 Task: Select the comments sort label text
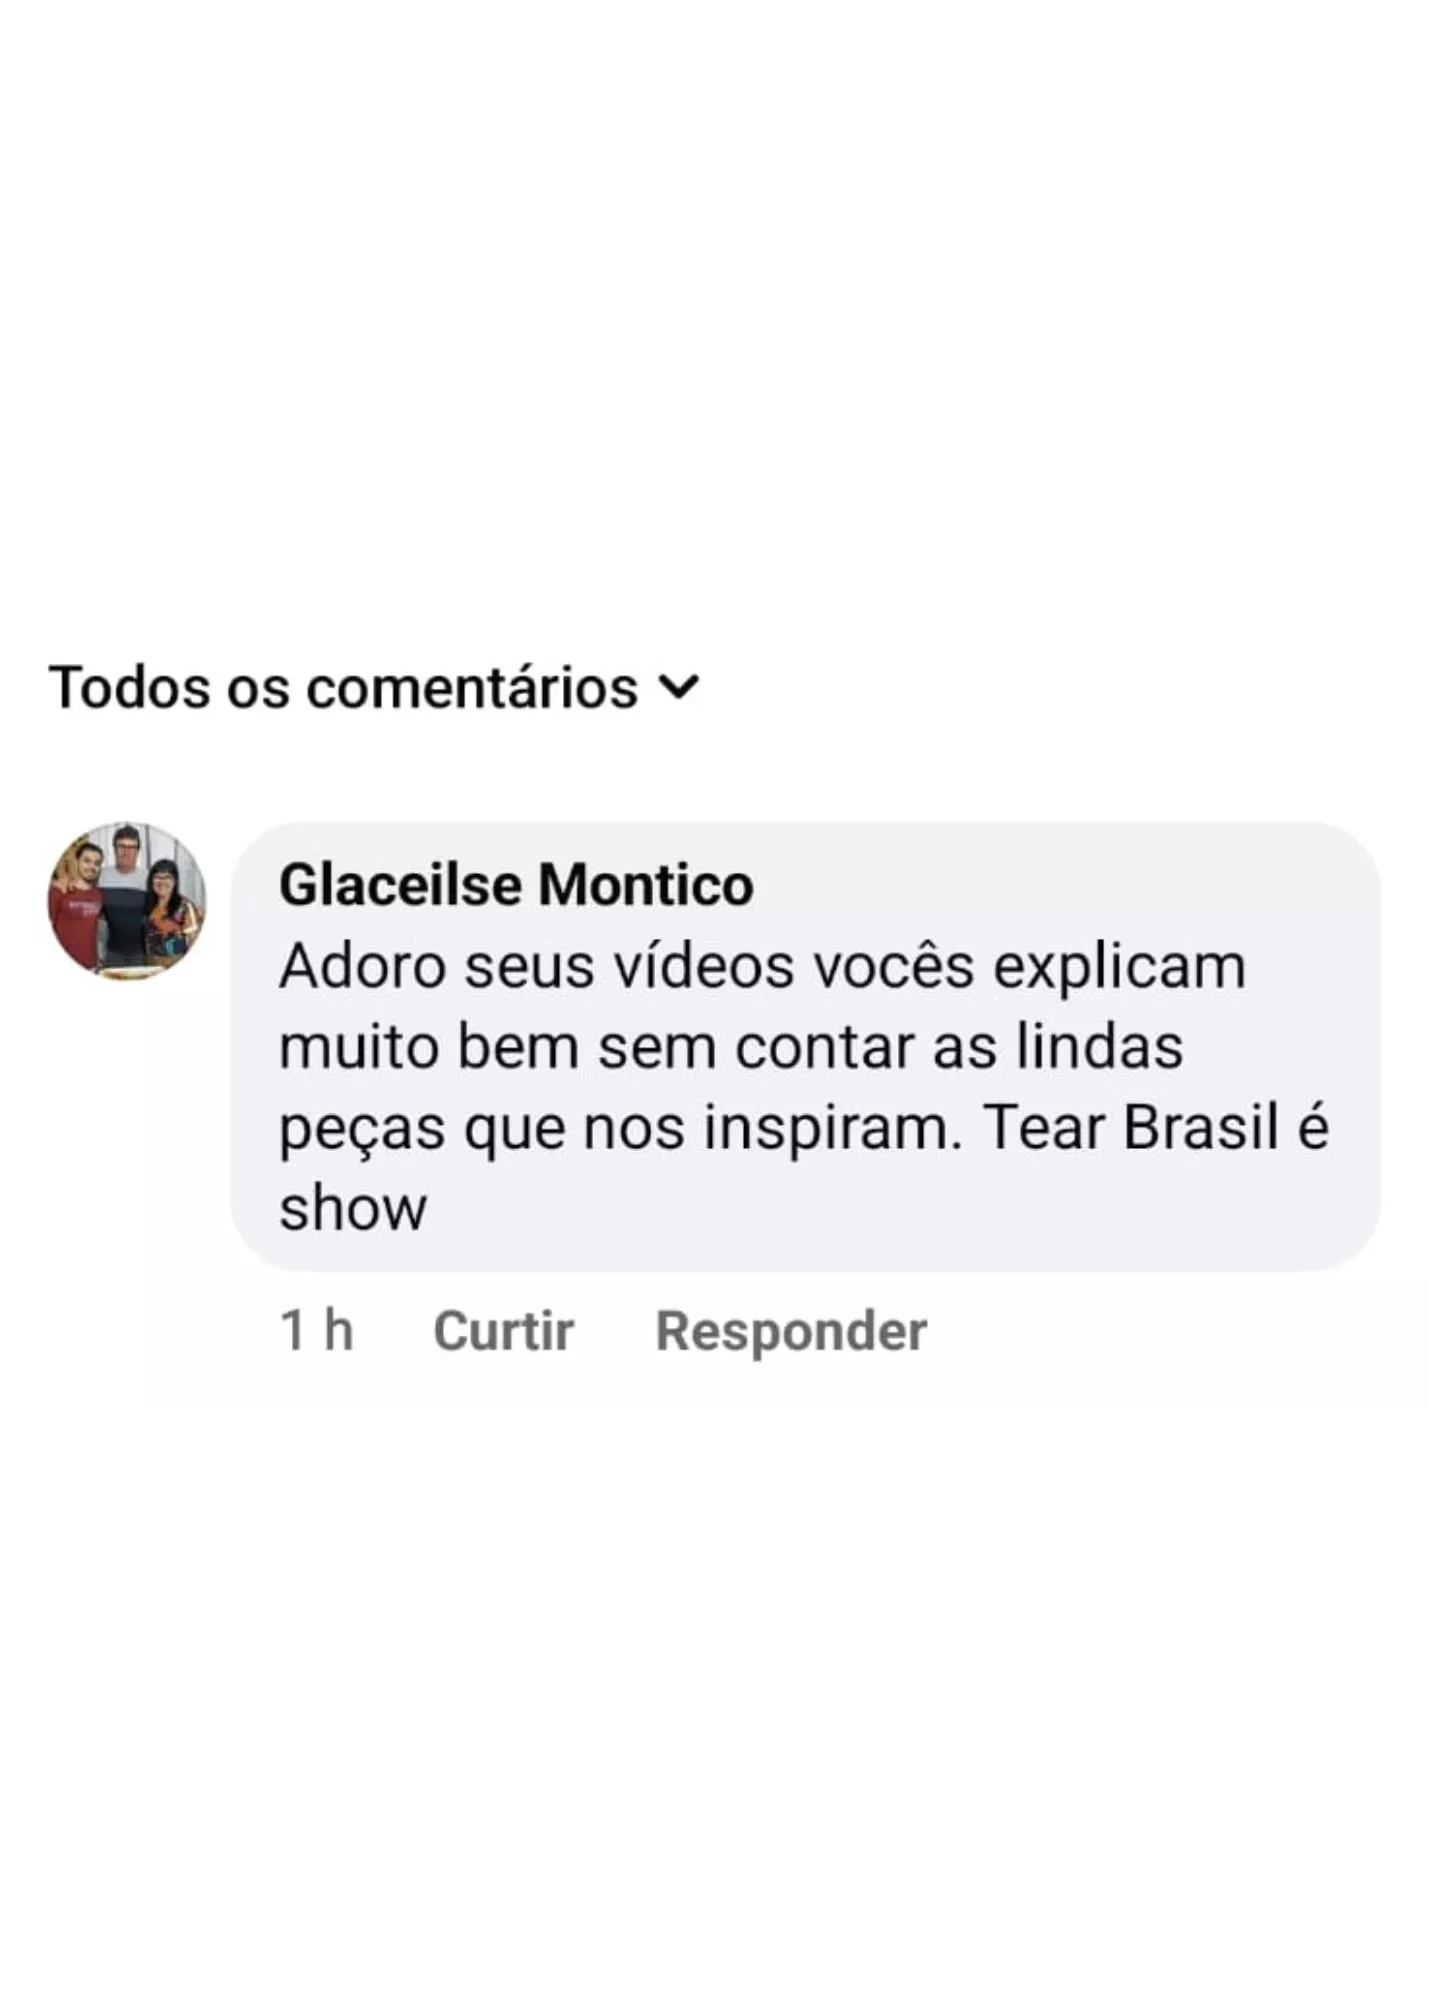(x=343, y=688)
